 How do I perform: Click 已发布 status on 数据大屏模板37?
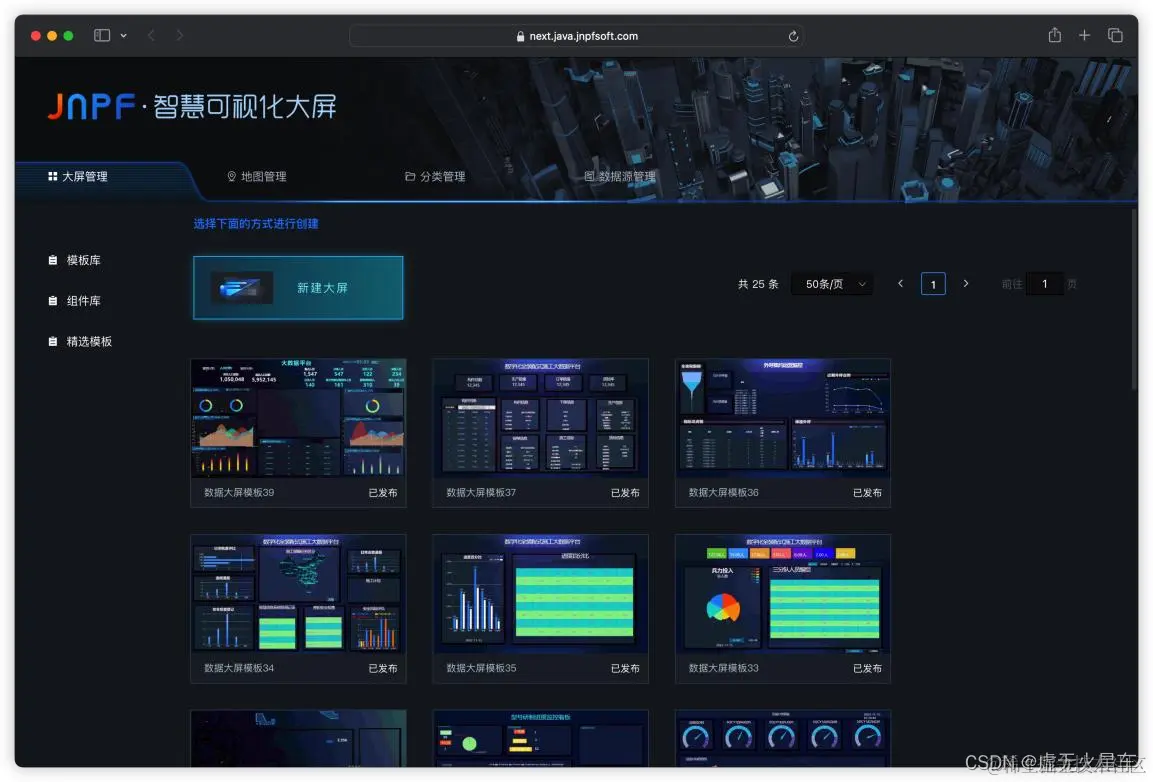coord(625,493)
